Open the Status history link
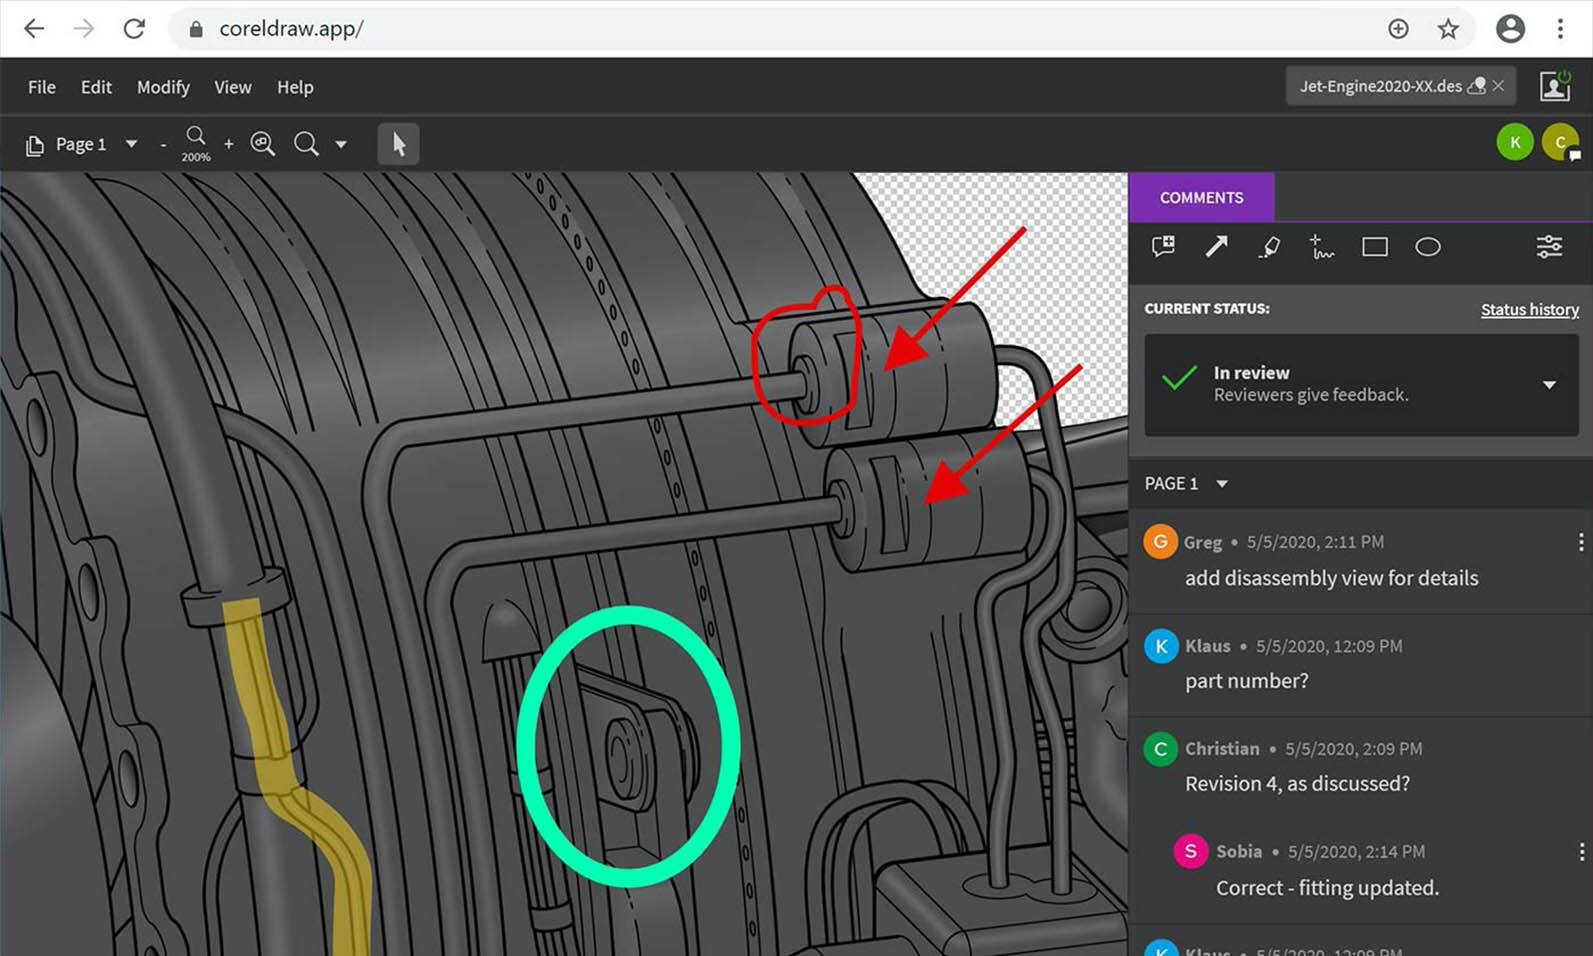 1529,309
